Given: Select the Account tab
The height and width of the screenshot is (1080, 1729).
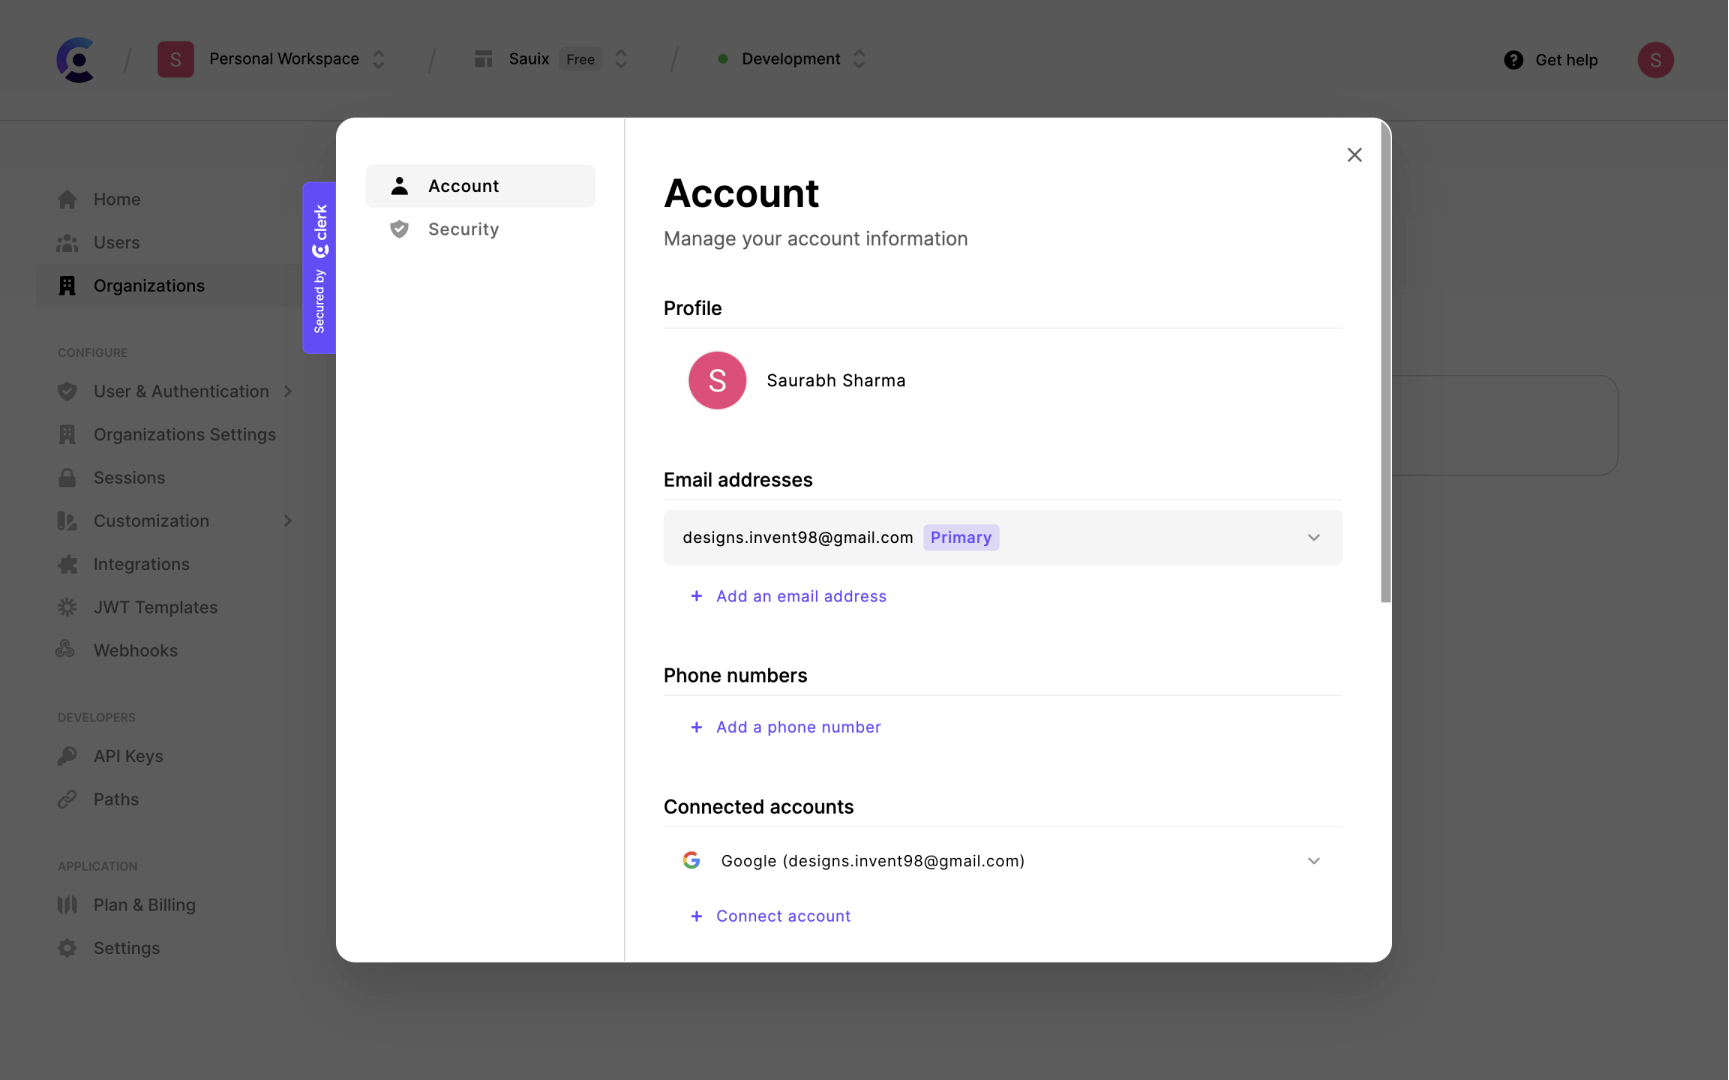Looking at the screenshot, I should [x=464, y=185].
